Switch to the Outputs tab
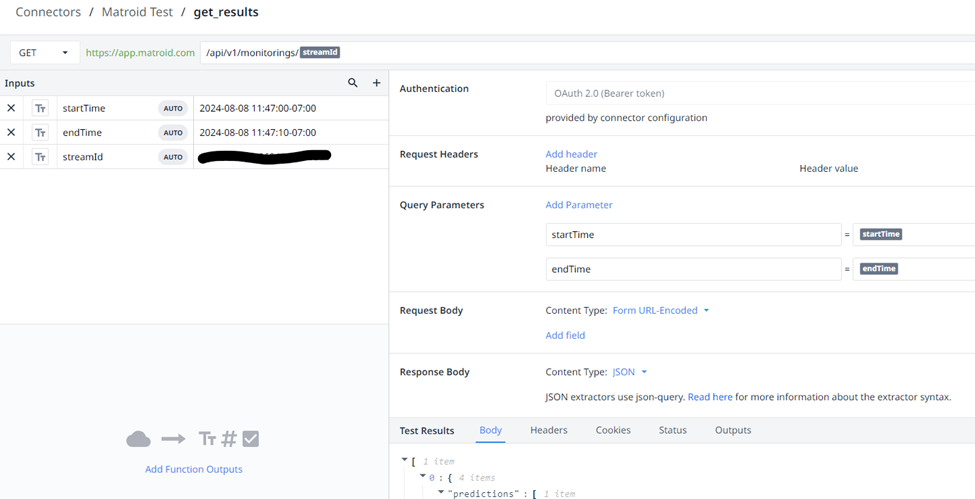Image resolution: width=975 pixels, height=499 pixels. [732, 430]
